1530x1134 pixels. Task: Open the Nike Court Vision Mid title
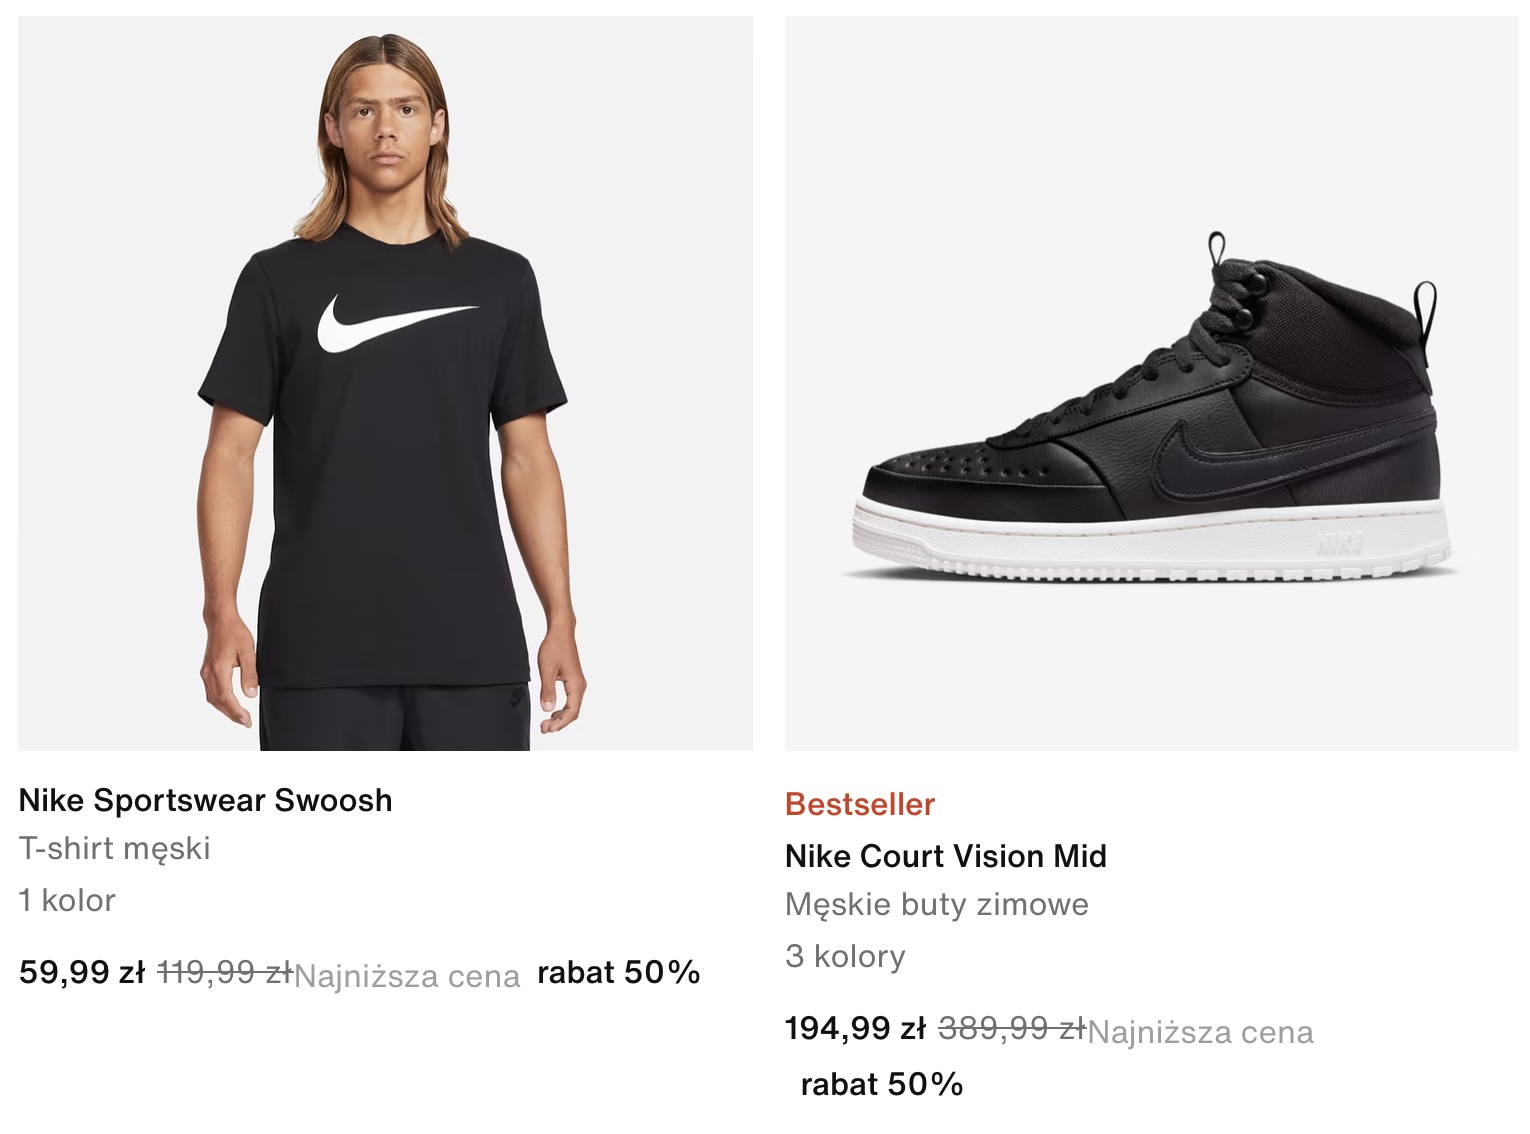click(x=945, y=856)
